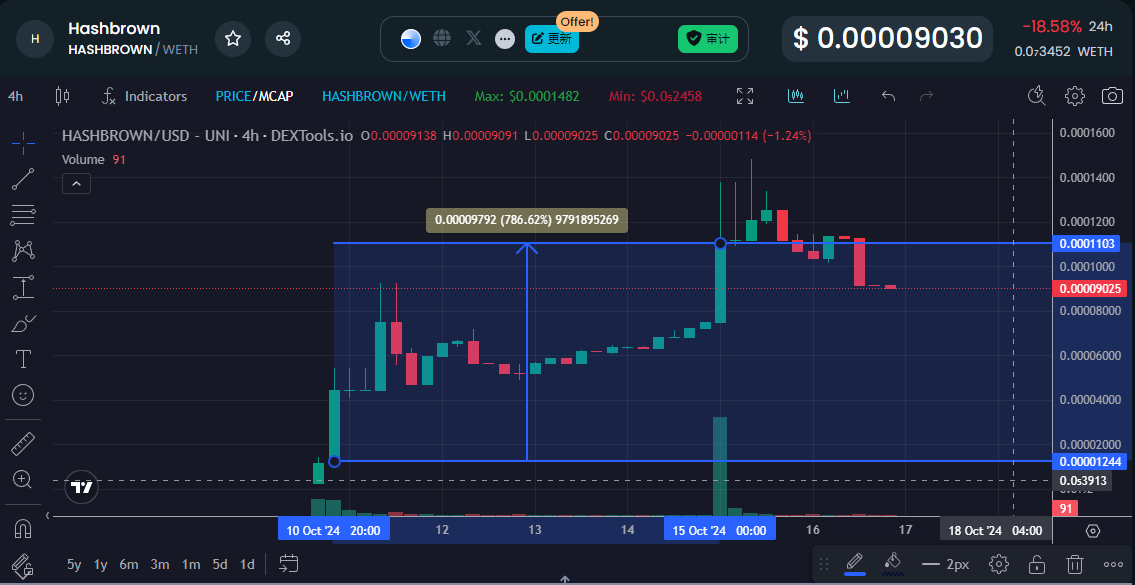1135x585 pixels.
Task: Select the brush drawing tool
Action: [23, 323]
